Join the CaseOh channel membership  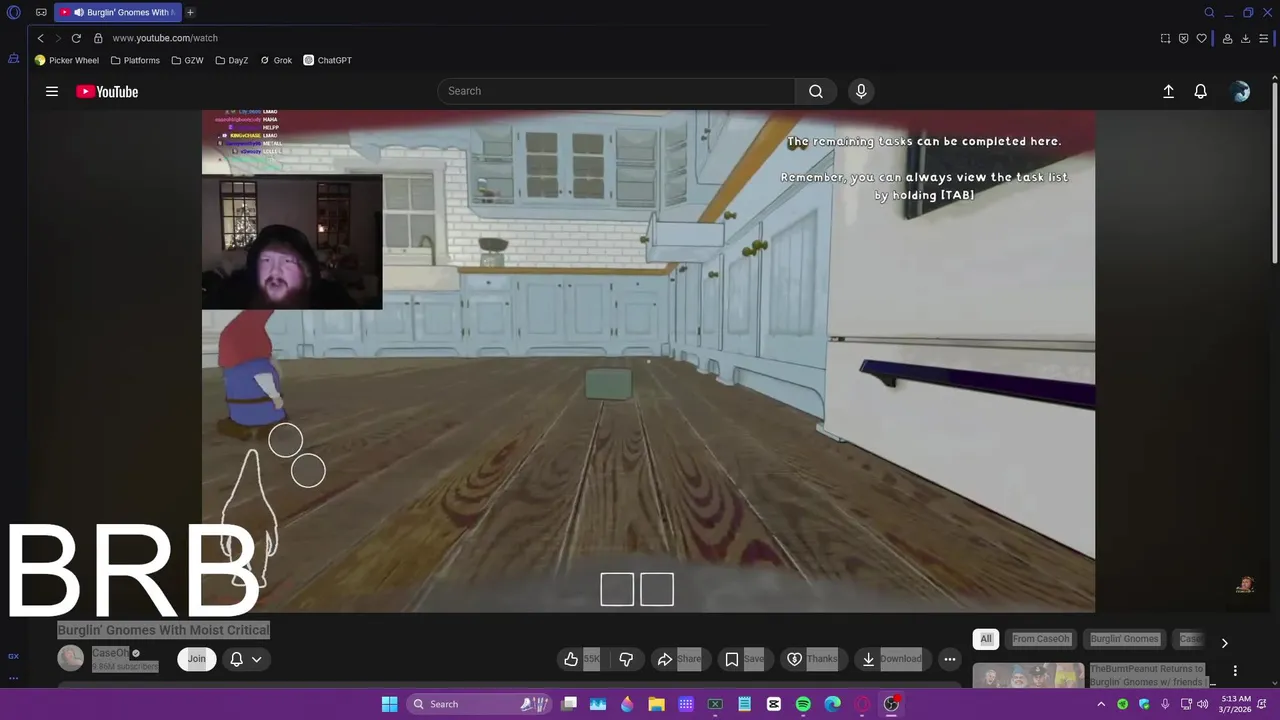tap(197, 659)
